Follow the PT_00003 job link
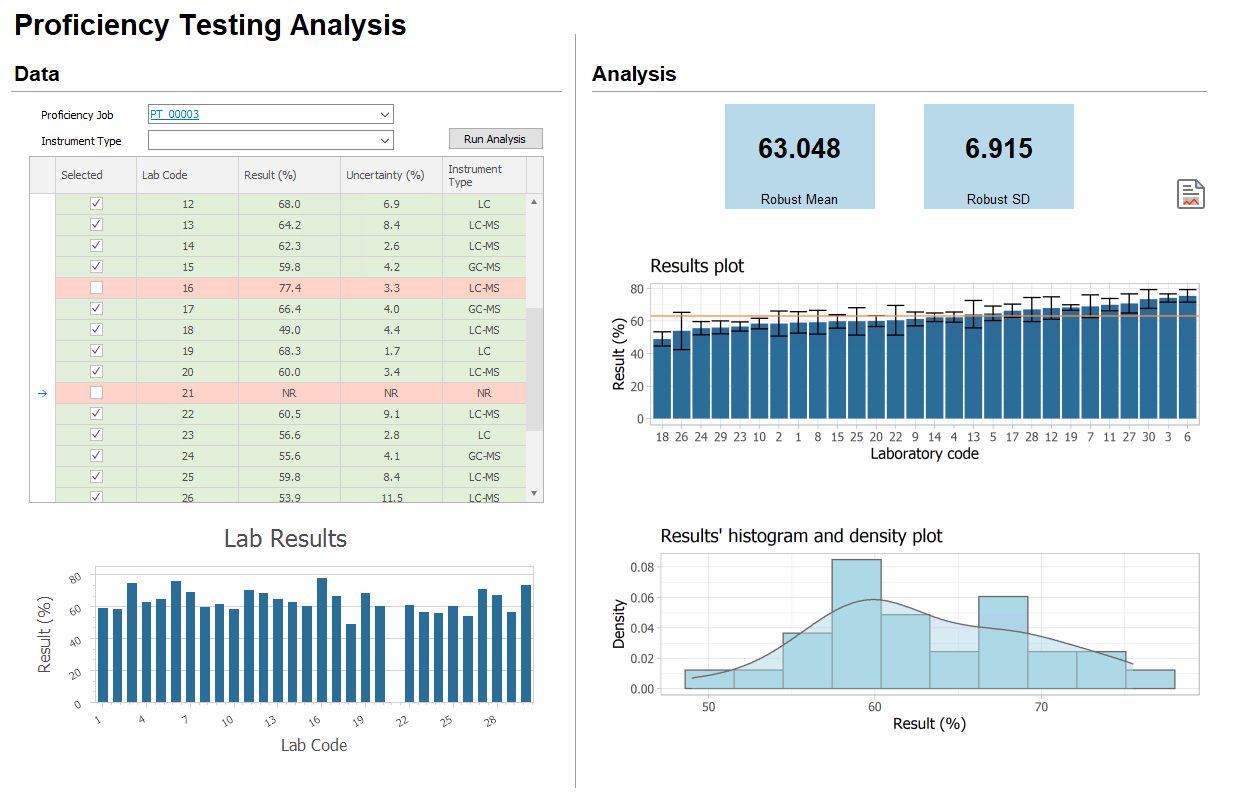The height and width of the screenshot is (793, 1233). pos(175,115)
